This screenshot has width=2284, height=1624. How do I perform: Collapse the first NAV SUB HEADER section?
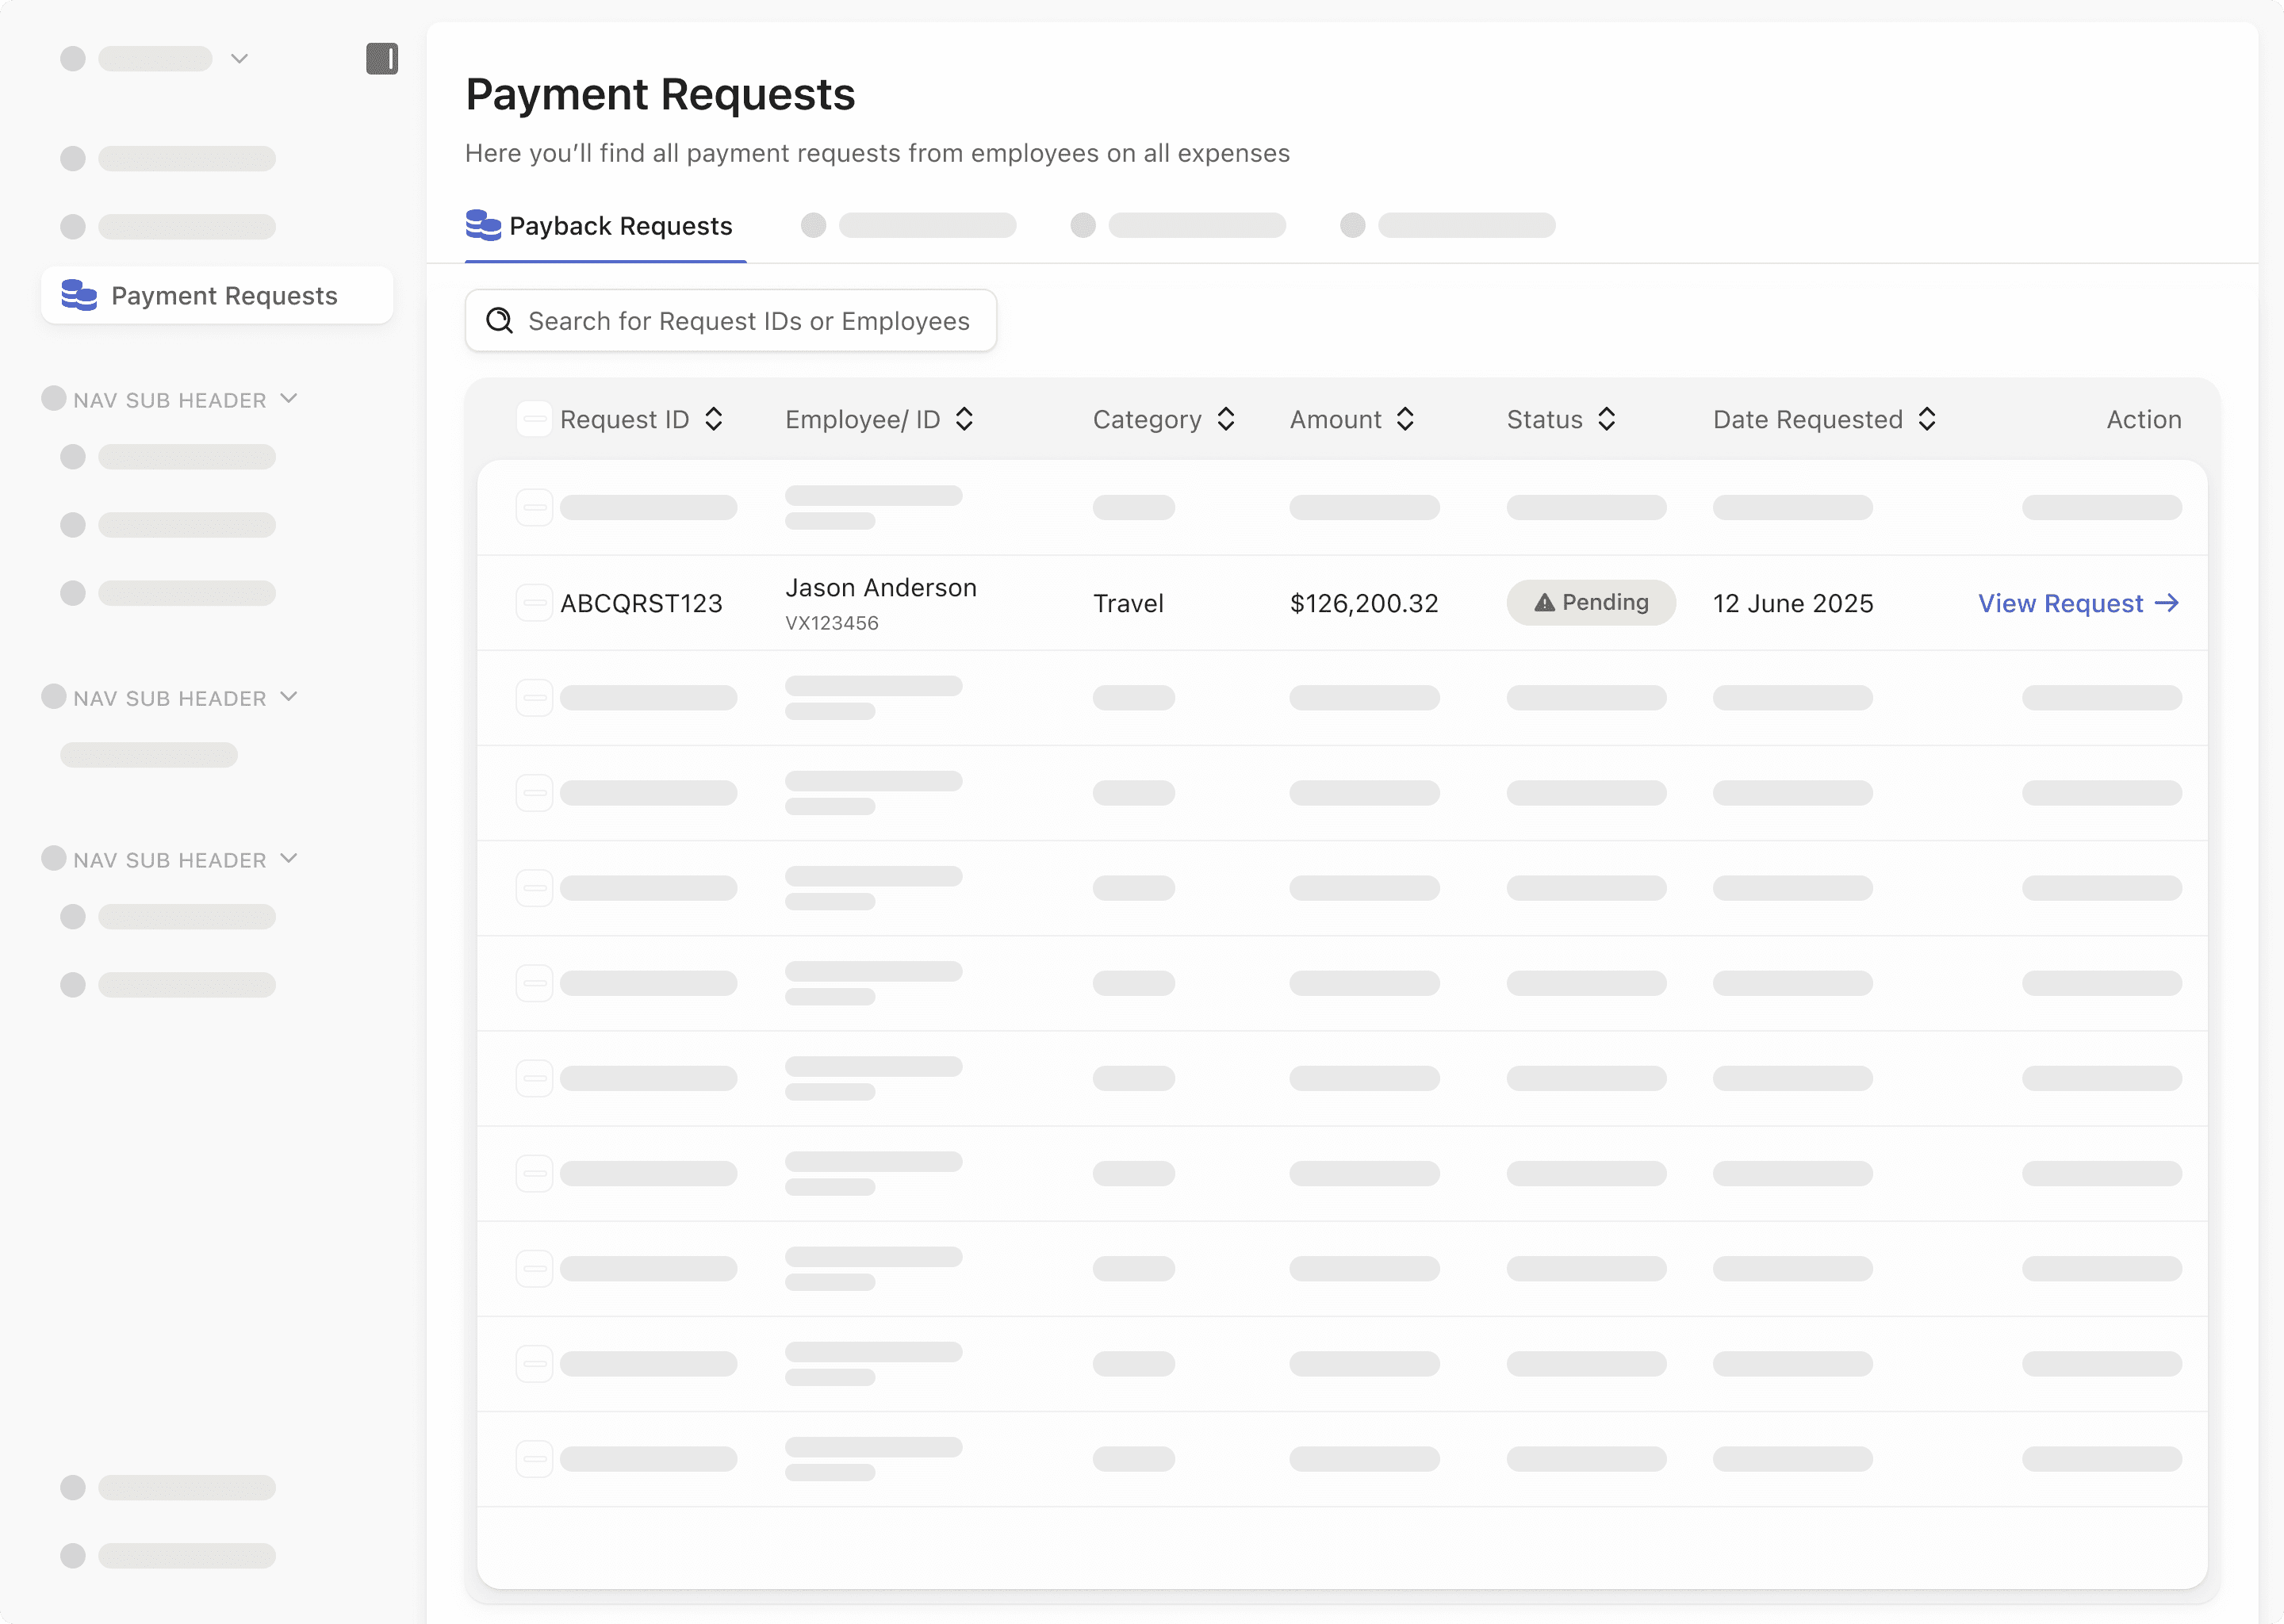[x=289, y=399]
